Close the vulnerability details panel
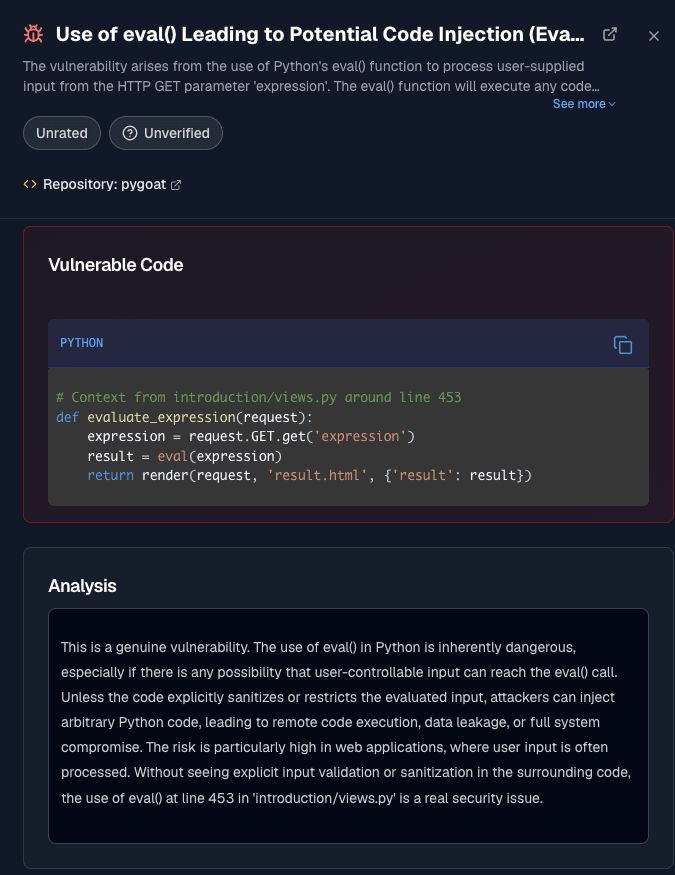This screenshot has height=875, width=675. click(654, 36)
